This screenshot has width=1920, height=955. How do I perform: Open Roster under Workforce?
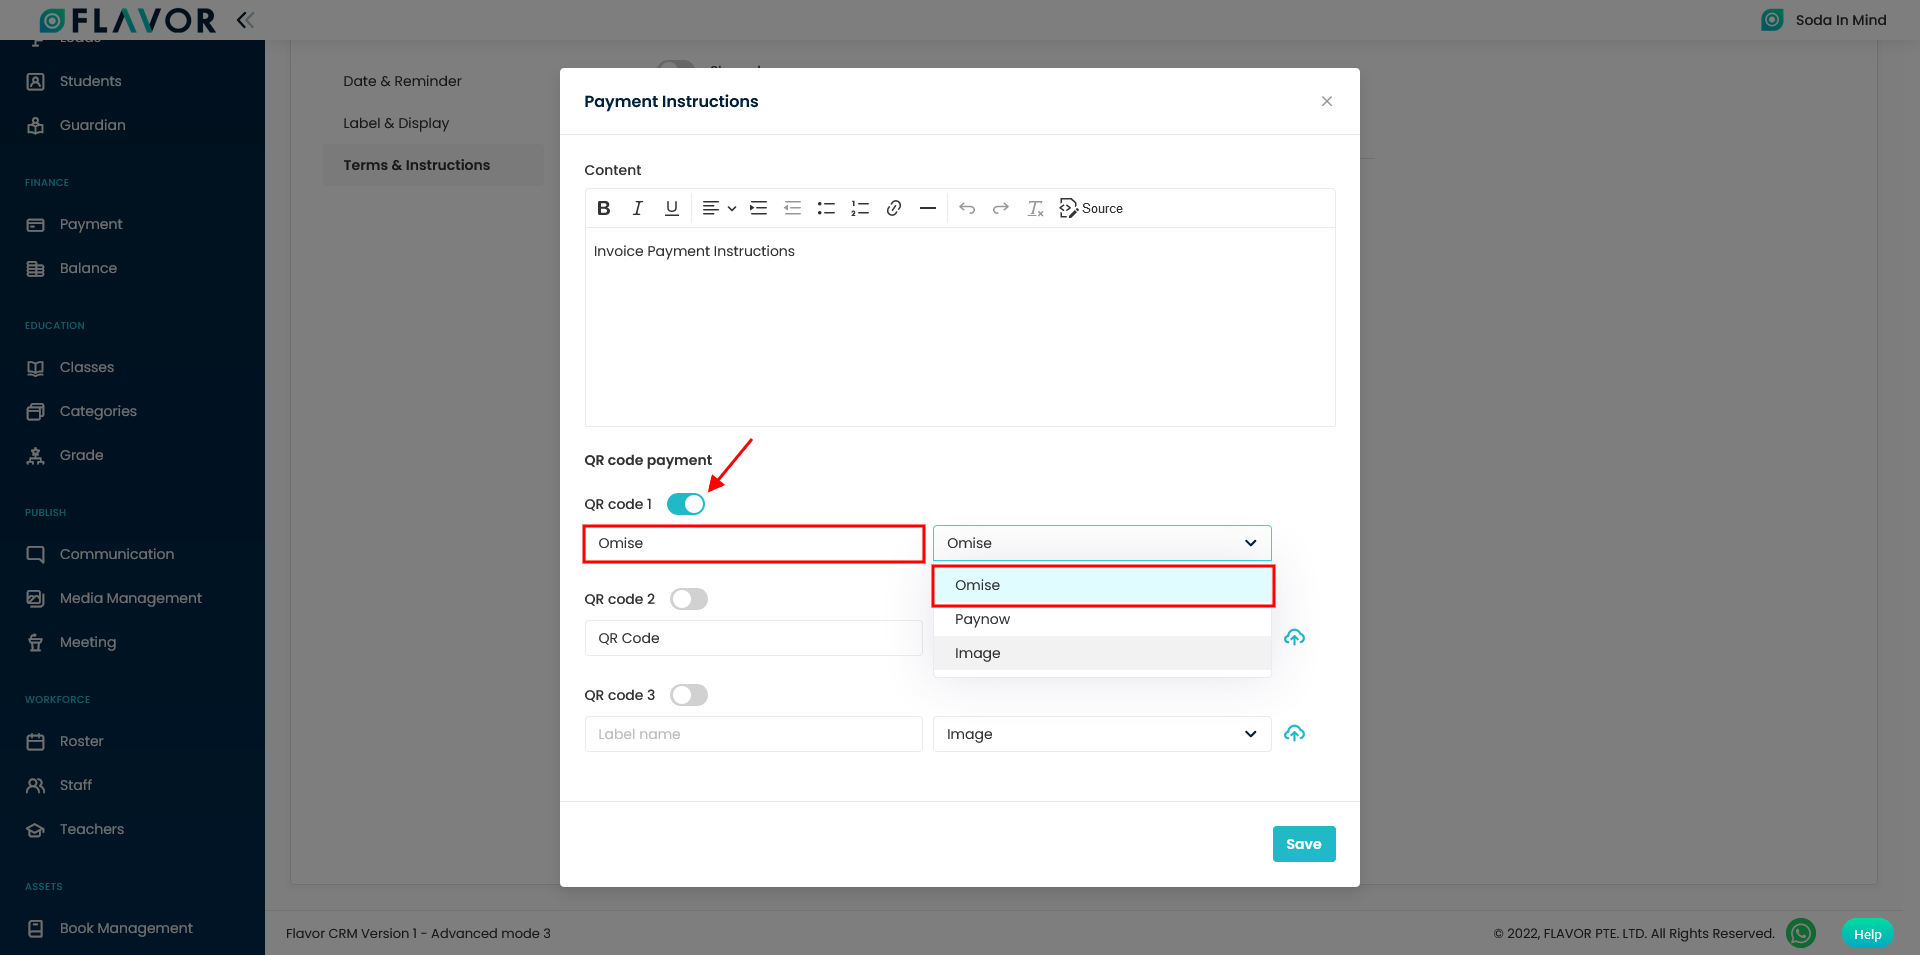tap(81, 741)
